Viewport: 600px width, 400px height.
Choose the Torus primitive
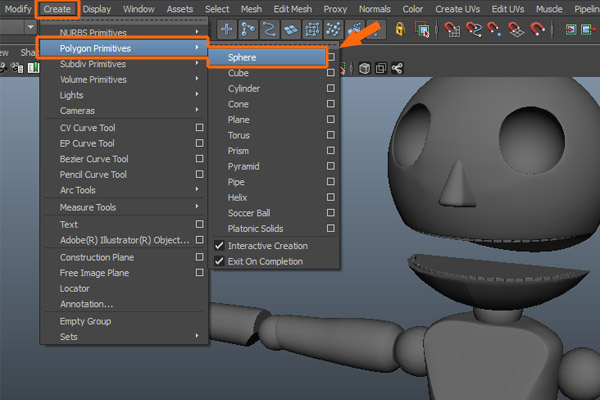(x=238, y=135)
